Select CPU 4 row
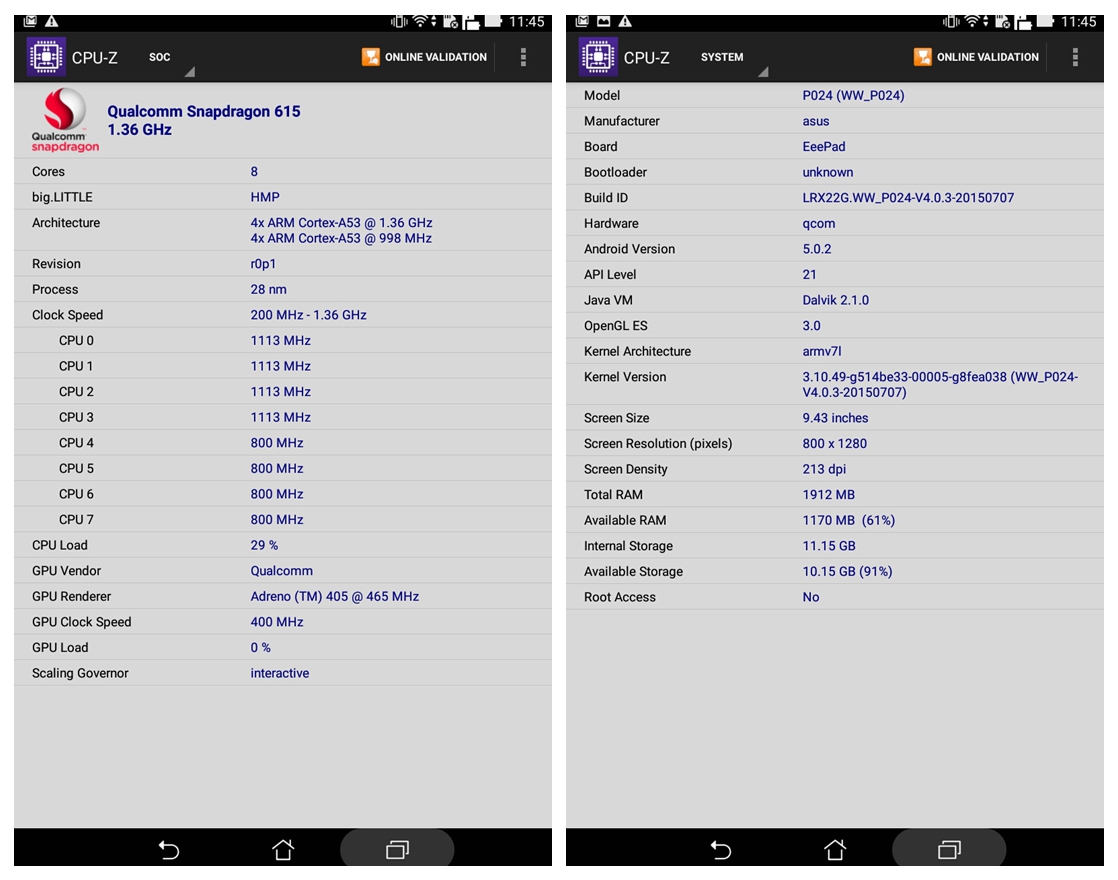This screenshot has width=1118, height=880. 283,443
